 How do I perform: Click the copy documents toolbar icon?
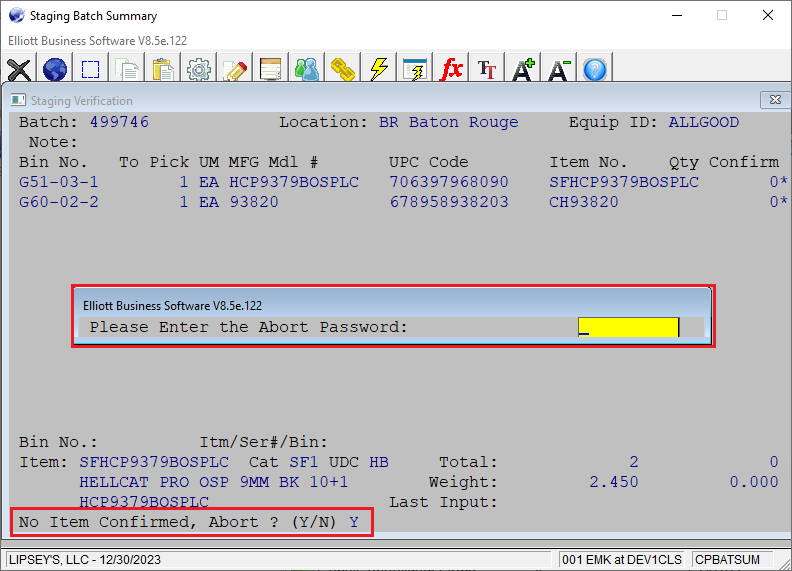coord(127,69)
